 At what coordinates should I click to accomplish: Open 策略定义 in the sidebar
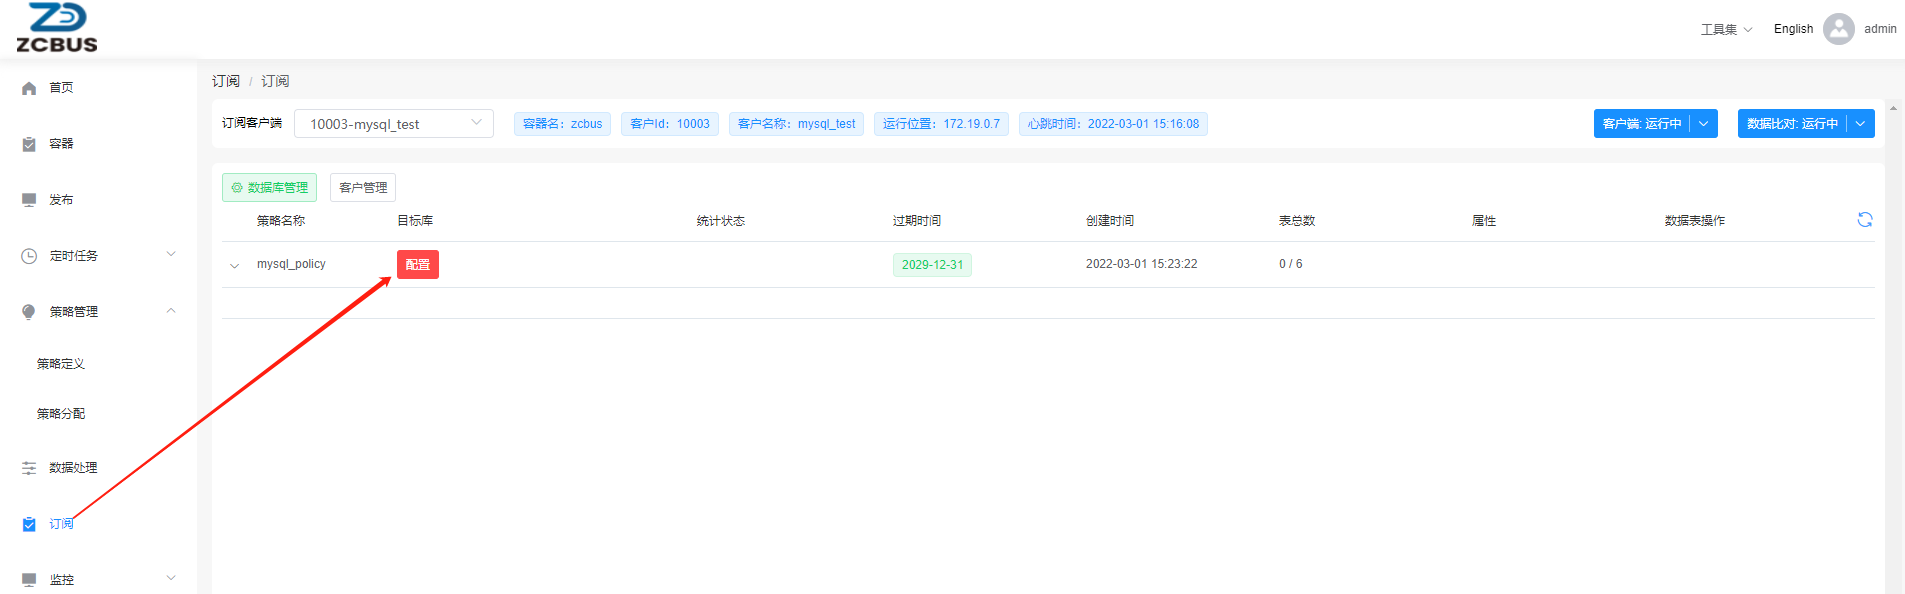pos(61,364)
